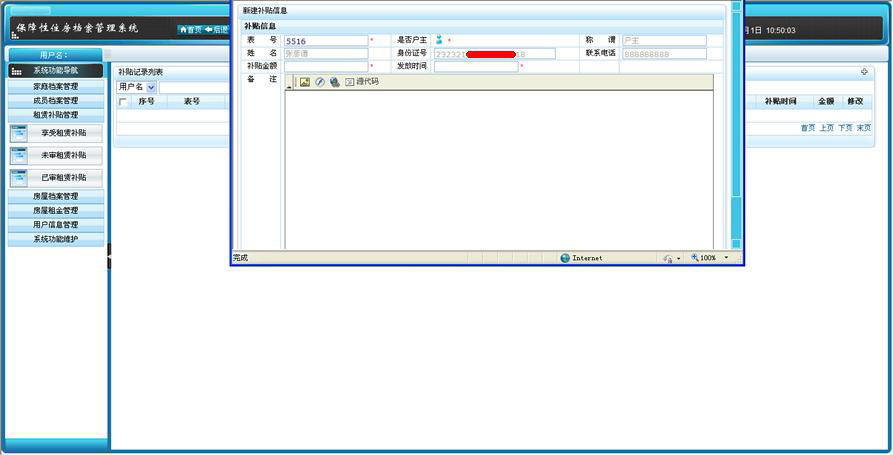Tick the select-all checkbox in table header
Screen dimensions: 893x455
[x=123, y=102]
